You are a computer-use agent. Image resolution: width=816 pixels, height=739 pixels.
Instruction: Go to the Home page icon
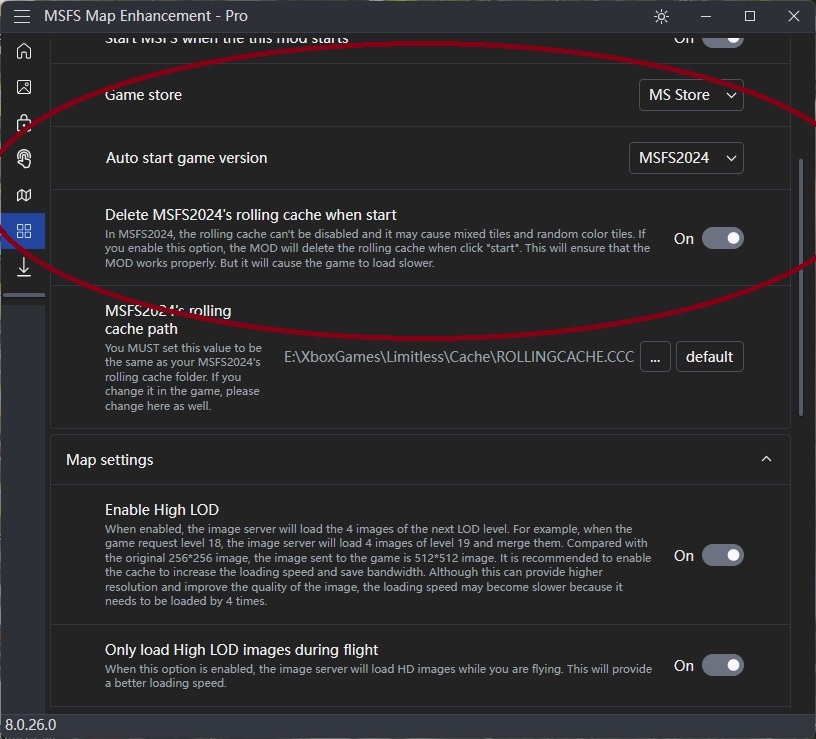click(x=24, y=51)
